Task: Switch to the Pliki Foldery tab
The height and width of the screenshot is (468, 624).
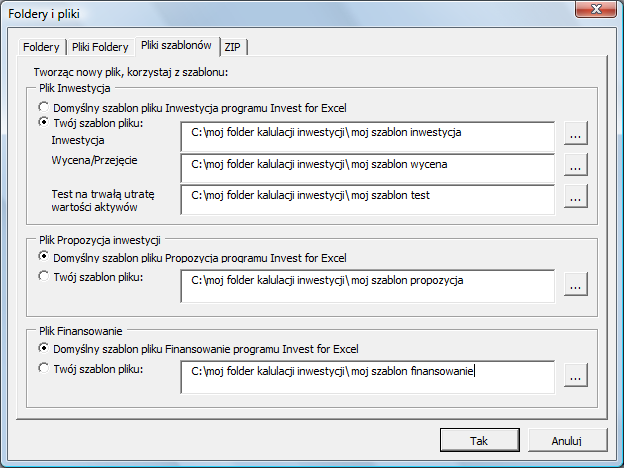Action: [x=100, y=47]
